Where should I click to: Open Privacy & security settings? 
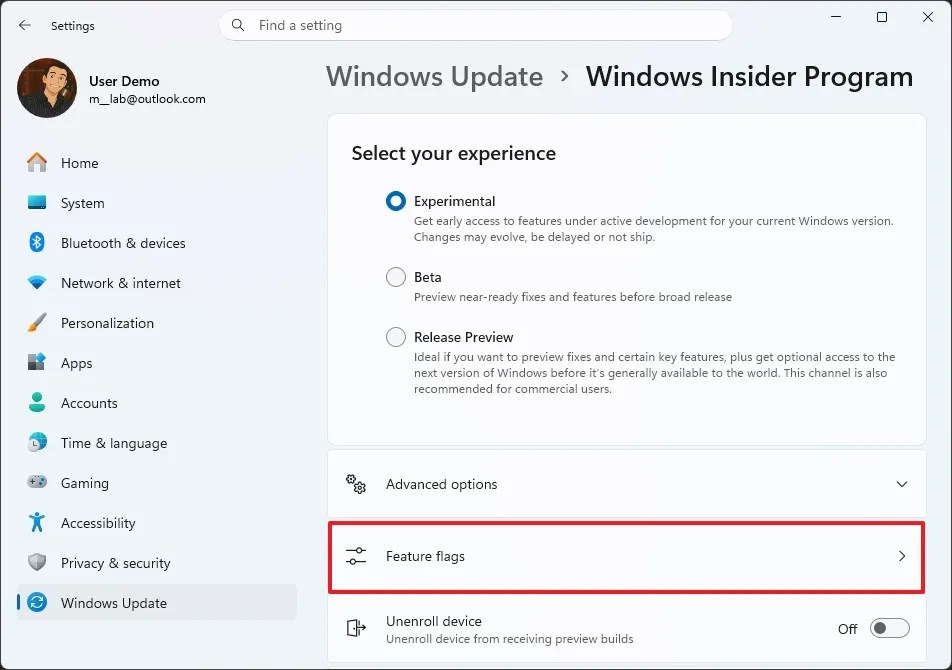pyautogui.click(x=157, y=563)
